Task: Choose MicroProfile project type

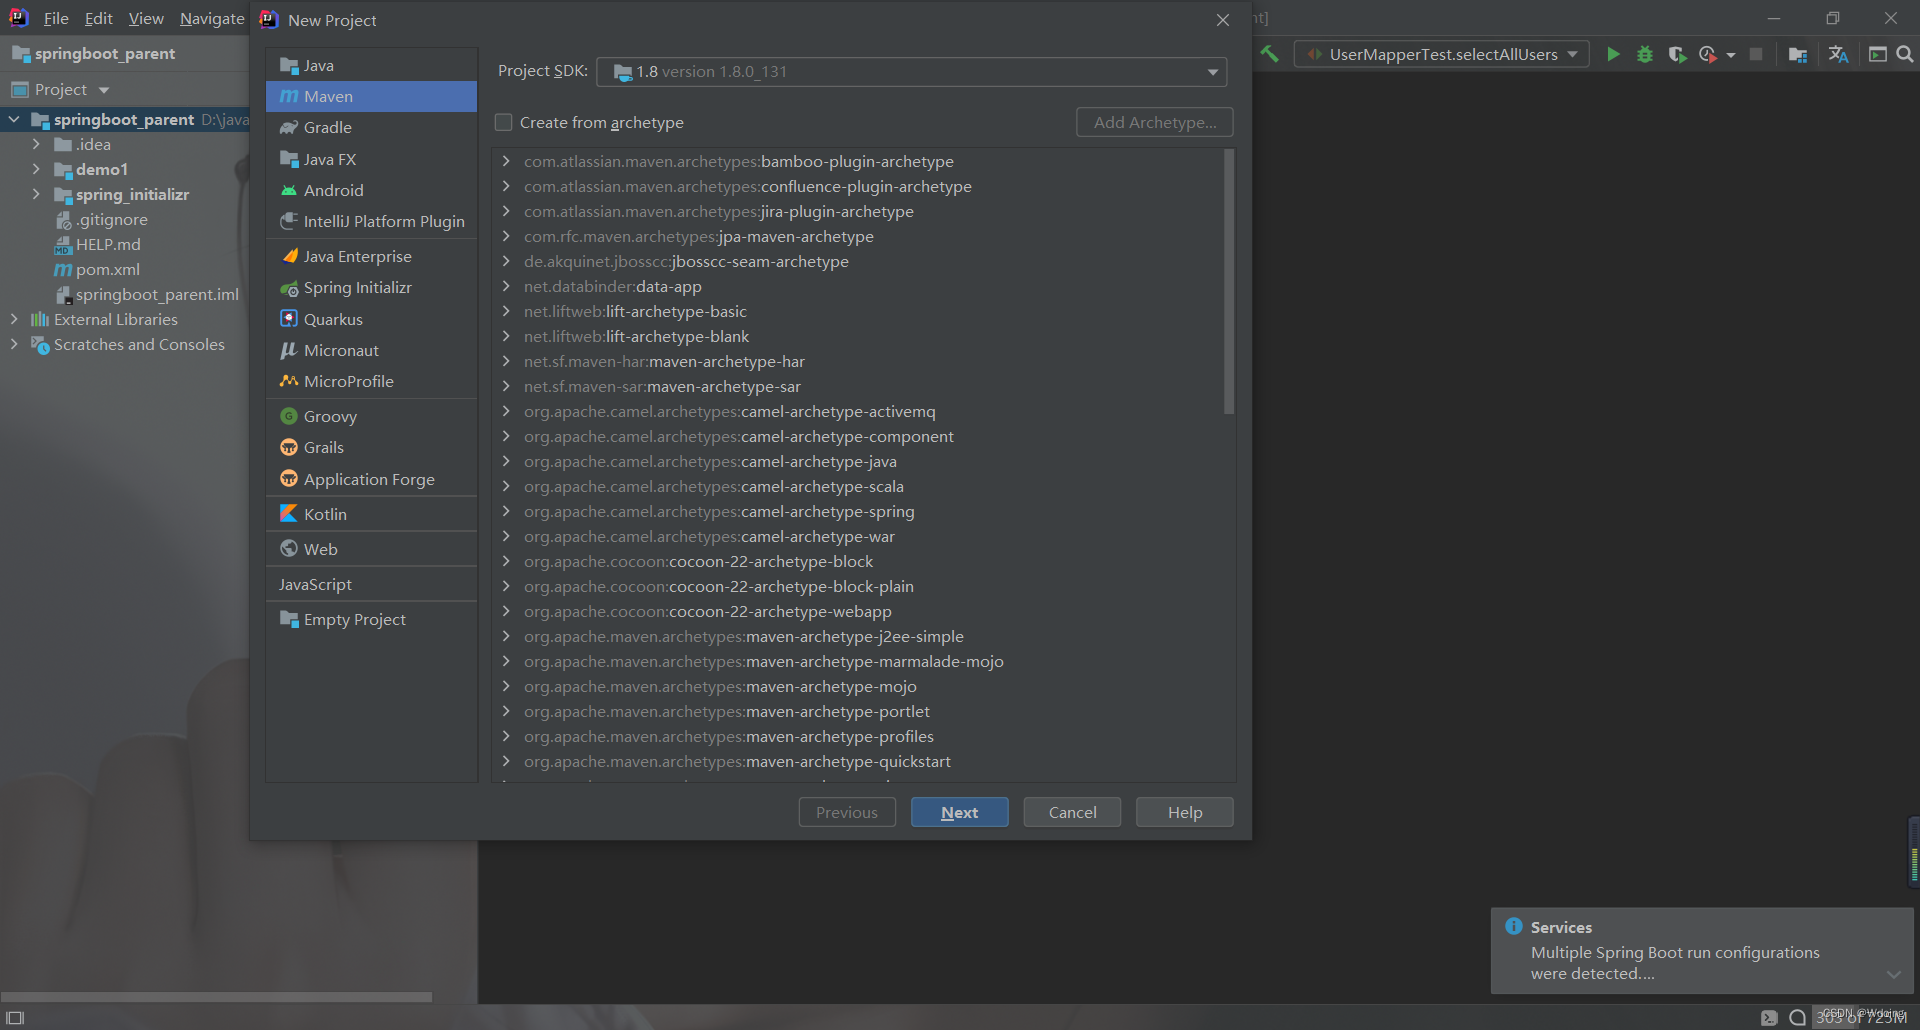Action: (371, 381)
